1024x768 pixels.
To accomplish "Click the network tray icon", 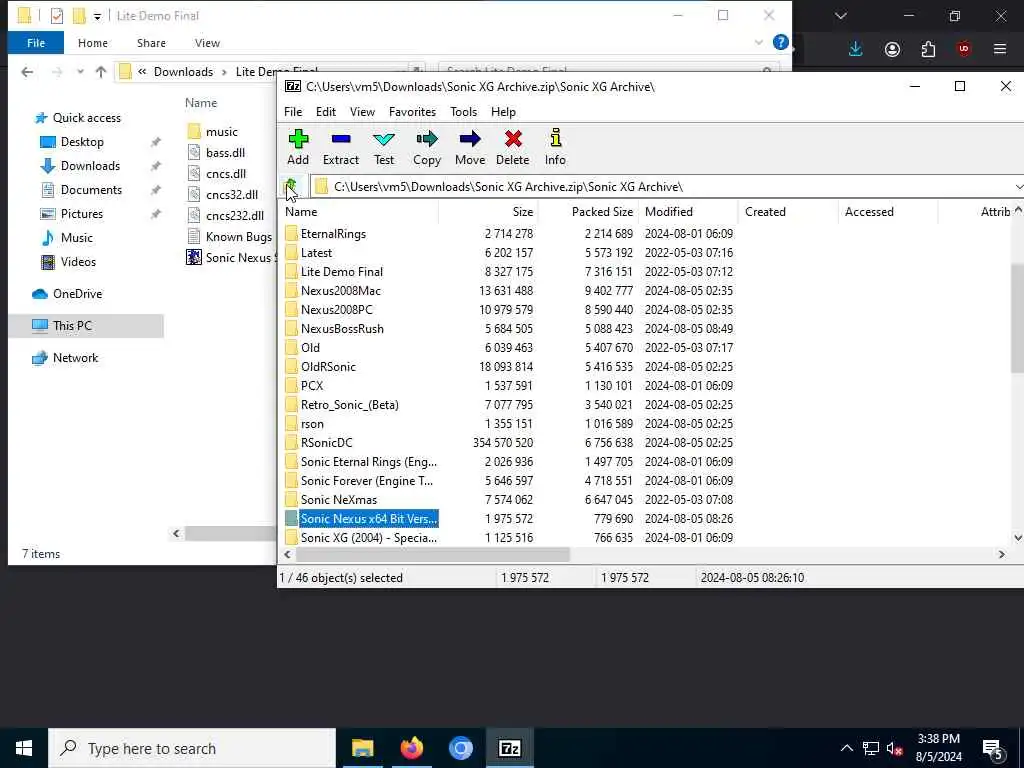I will point(871,748).
